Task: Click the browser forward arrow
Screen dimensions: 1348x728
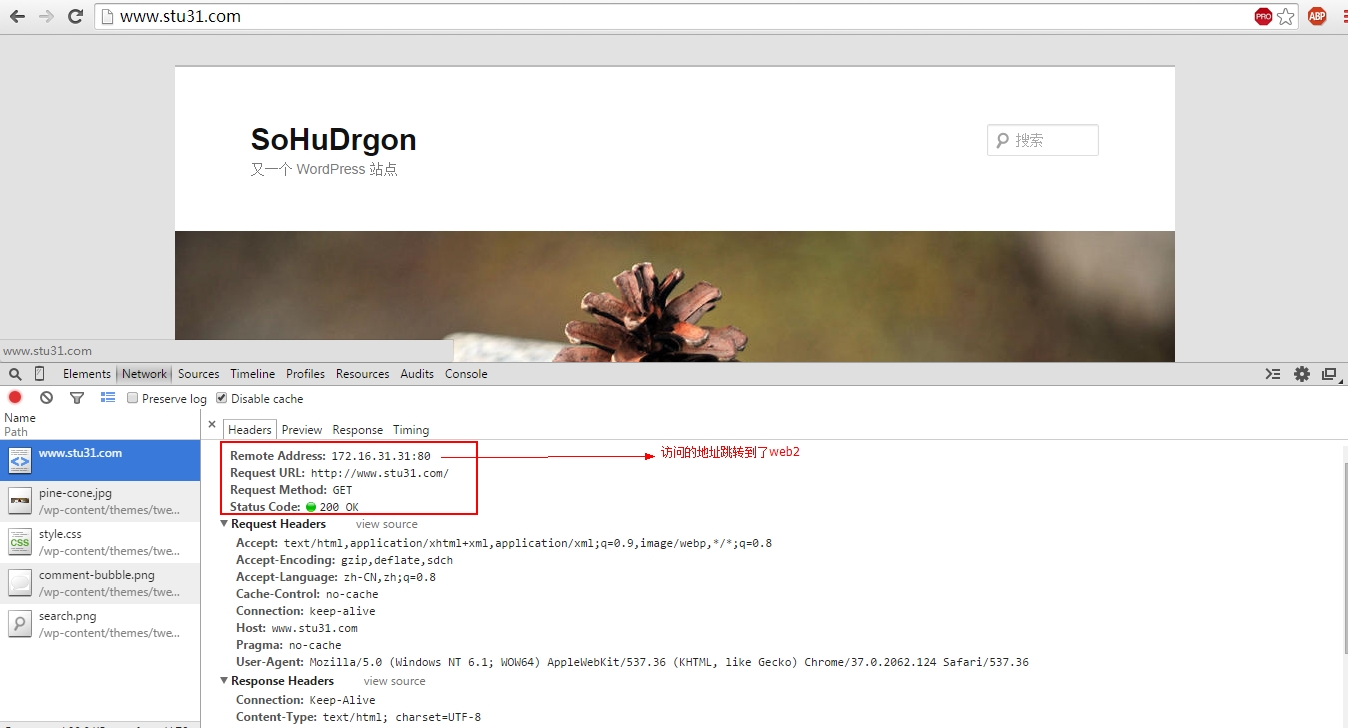Action: coord(46,16)
